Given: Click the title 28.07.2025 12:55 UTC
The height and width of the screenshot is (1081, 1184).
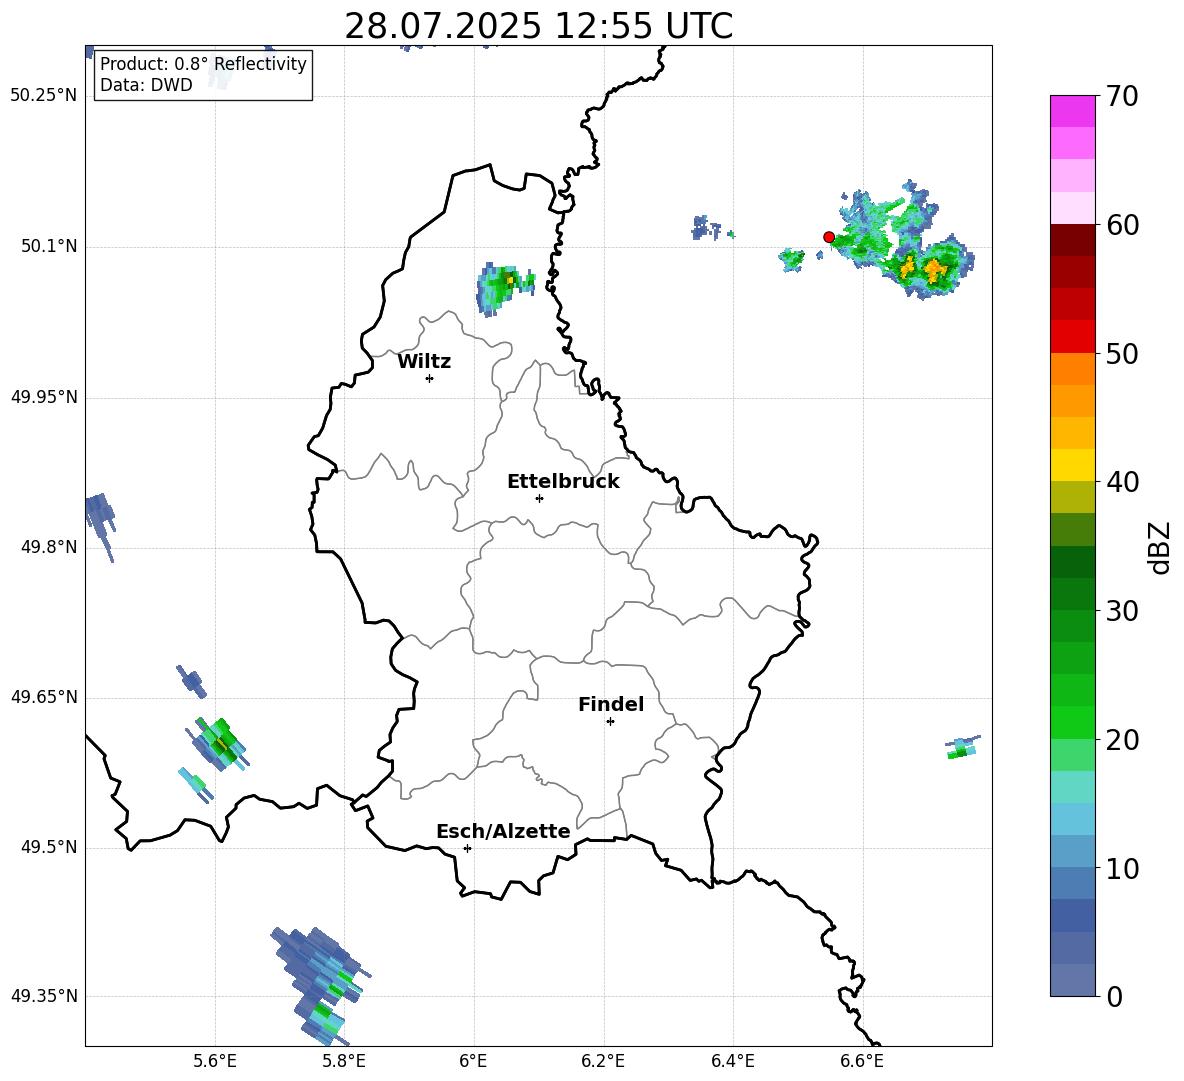Looking at the screenshot, I should [538, 26].
